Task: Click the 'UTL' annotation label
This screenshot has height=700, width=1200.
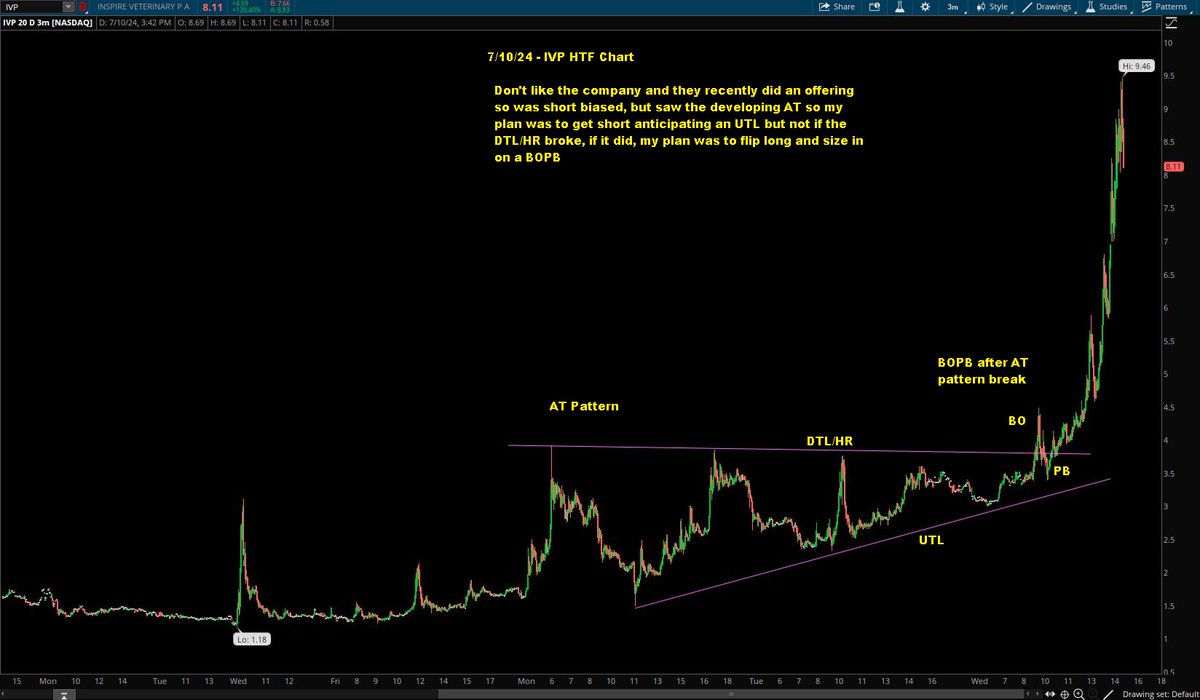Action: tap(931, 540)
